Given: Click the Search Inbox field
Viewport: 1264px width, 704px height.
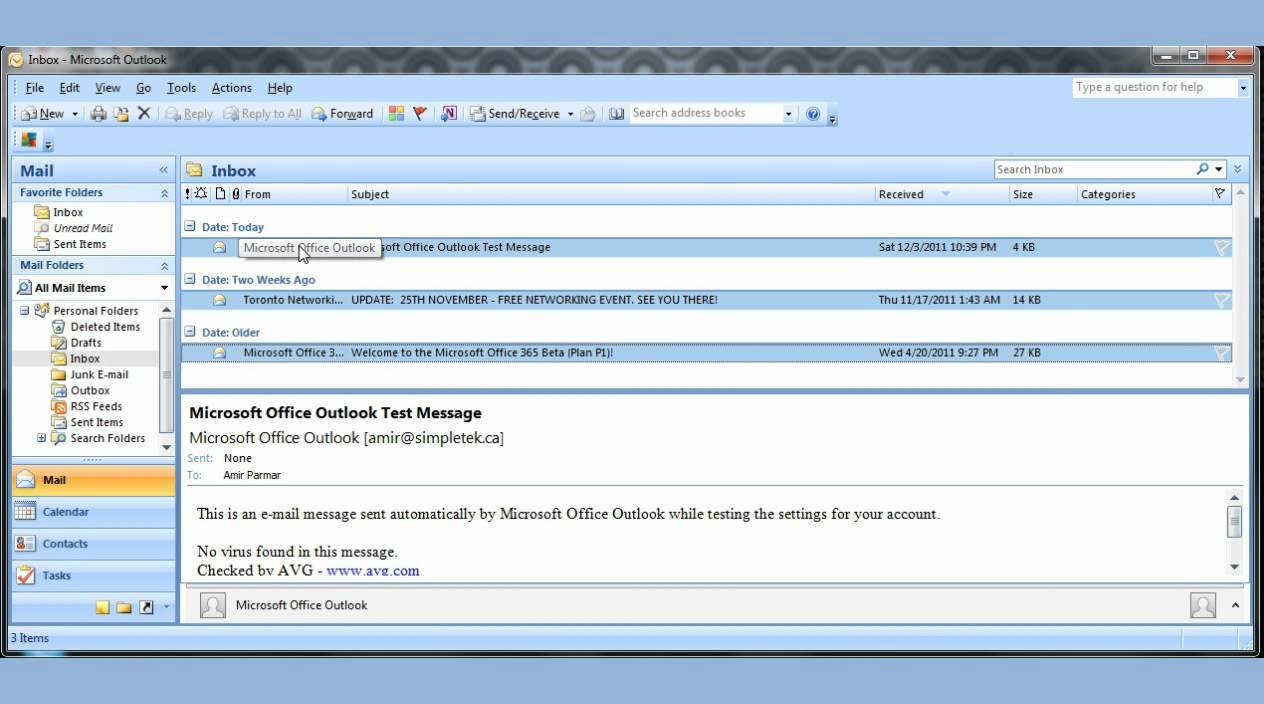Looking at the screenshot, I should [x=1094, y=170].
